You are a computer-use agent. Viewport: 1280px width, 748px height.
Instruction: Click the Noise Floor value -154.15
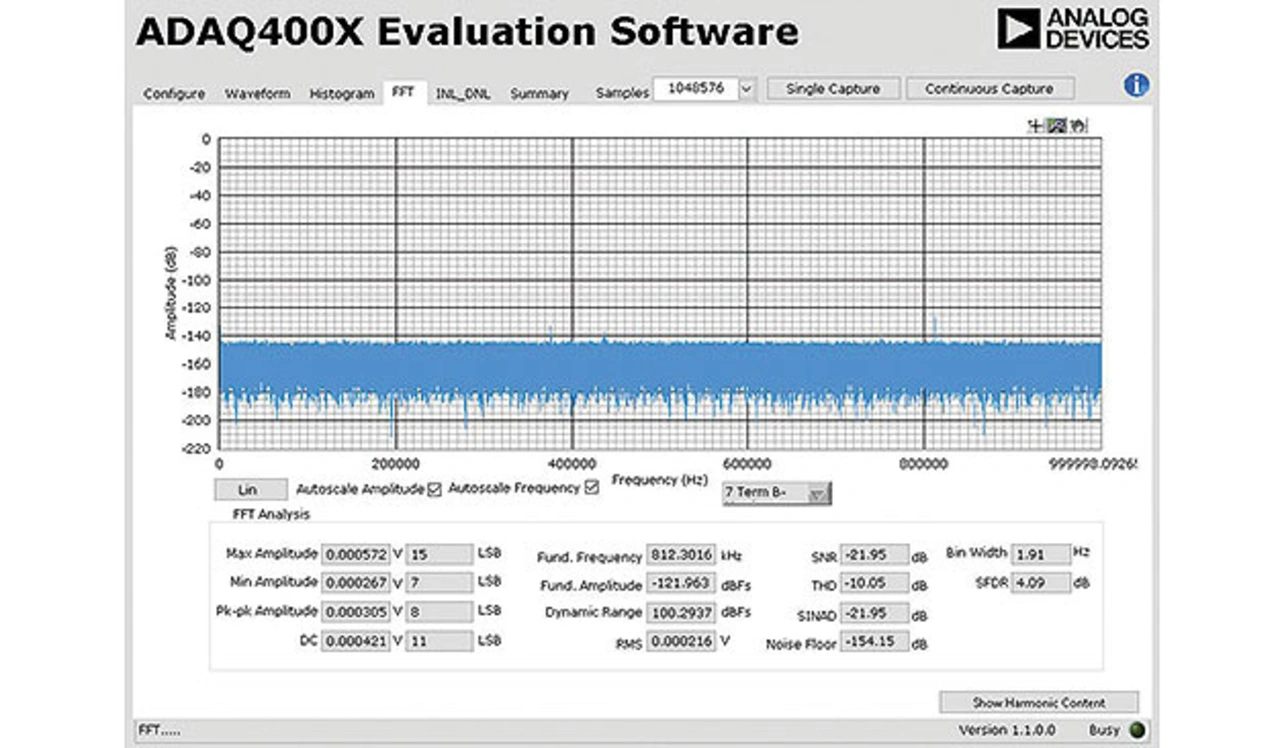tap(874, 642)
